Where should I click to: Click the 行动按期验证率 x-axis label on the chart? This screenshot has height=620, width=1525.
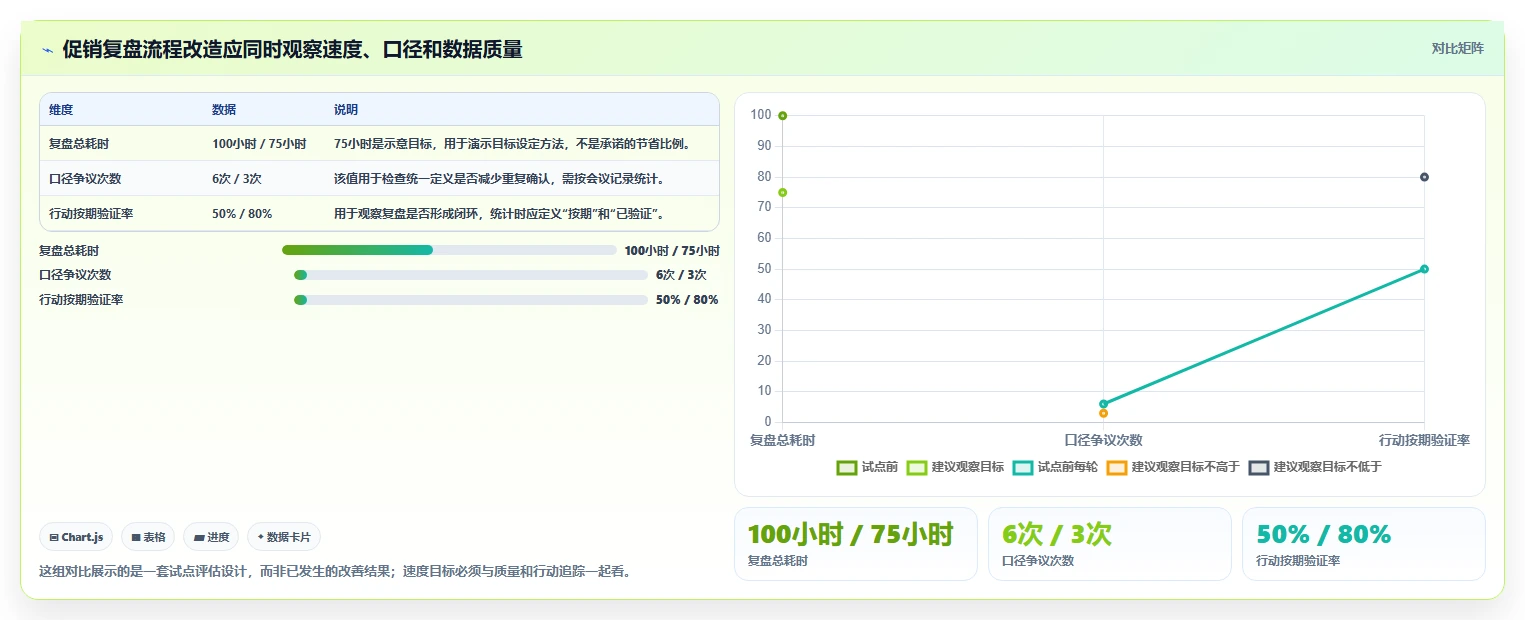click(1424, 440)
